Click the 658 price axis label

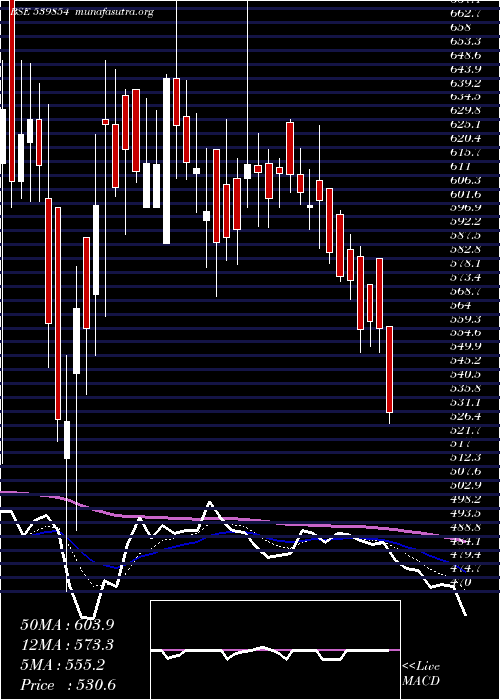(x=461, y=27)
